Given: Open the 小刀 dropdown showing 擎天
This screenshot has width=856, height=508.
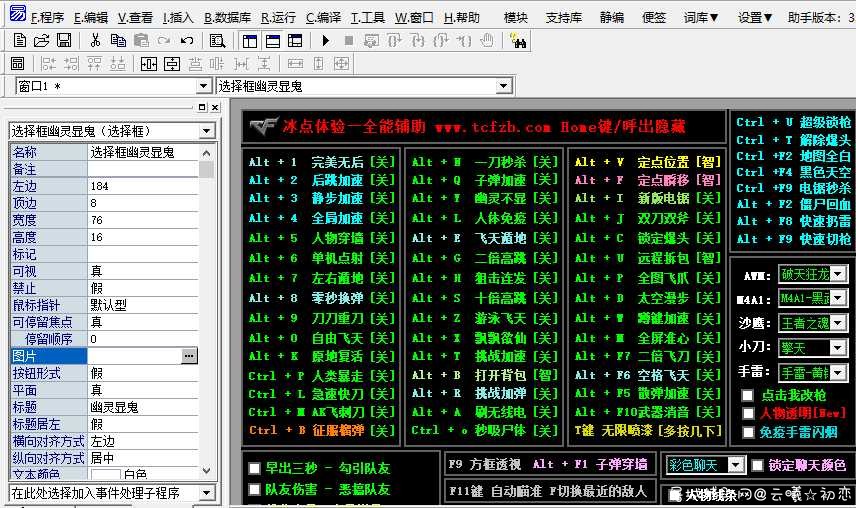Looking at the screenshot, I should pos(838,348).
